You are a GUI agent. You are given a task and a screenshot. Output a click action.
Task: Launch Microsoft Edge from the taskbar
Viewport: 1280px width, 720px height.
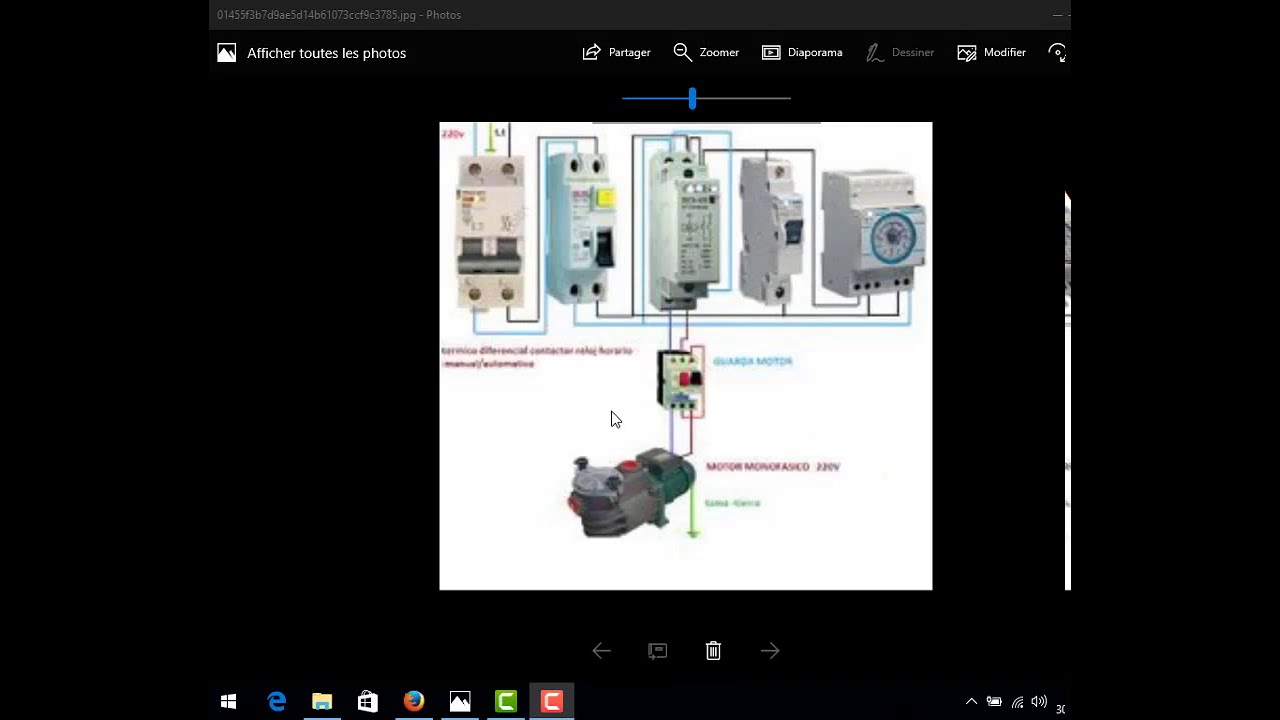coord(276,702)
